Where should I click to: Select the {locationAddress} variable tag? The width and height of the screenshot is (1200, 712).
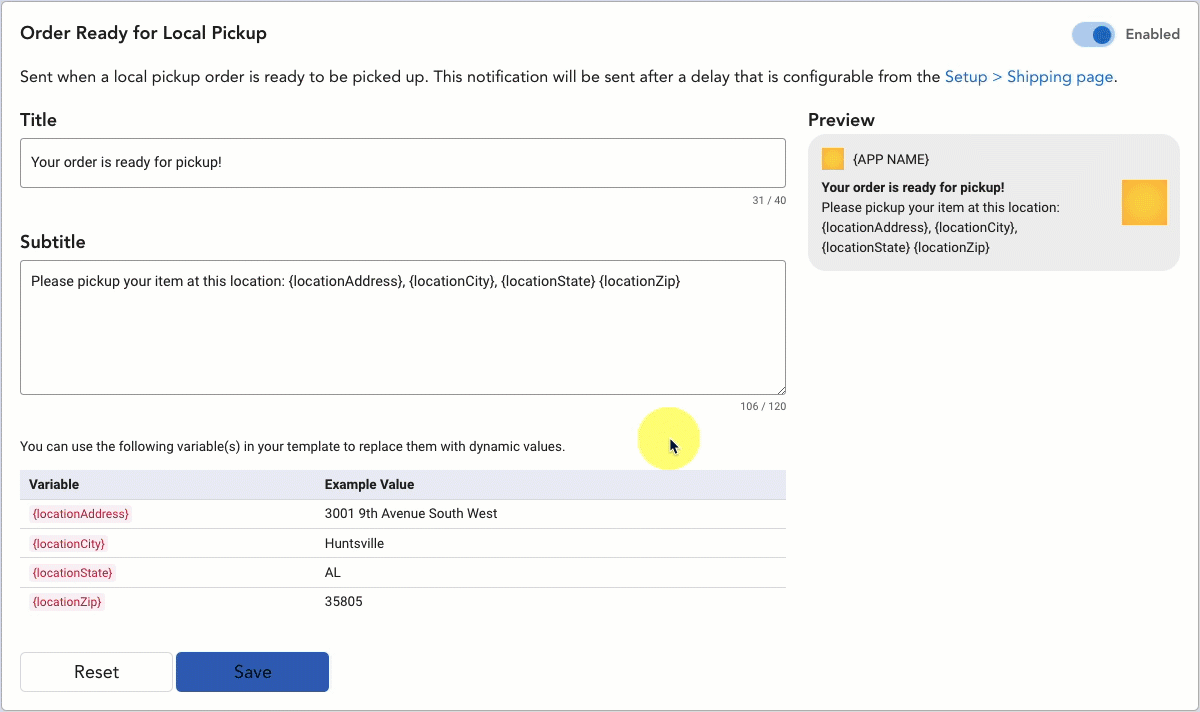tap(80, 514)
